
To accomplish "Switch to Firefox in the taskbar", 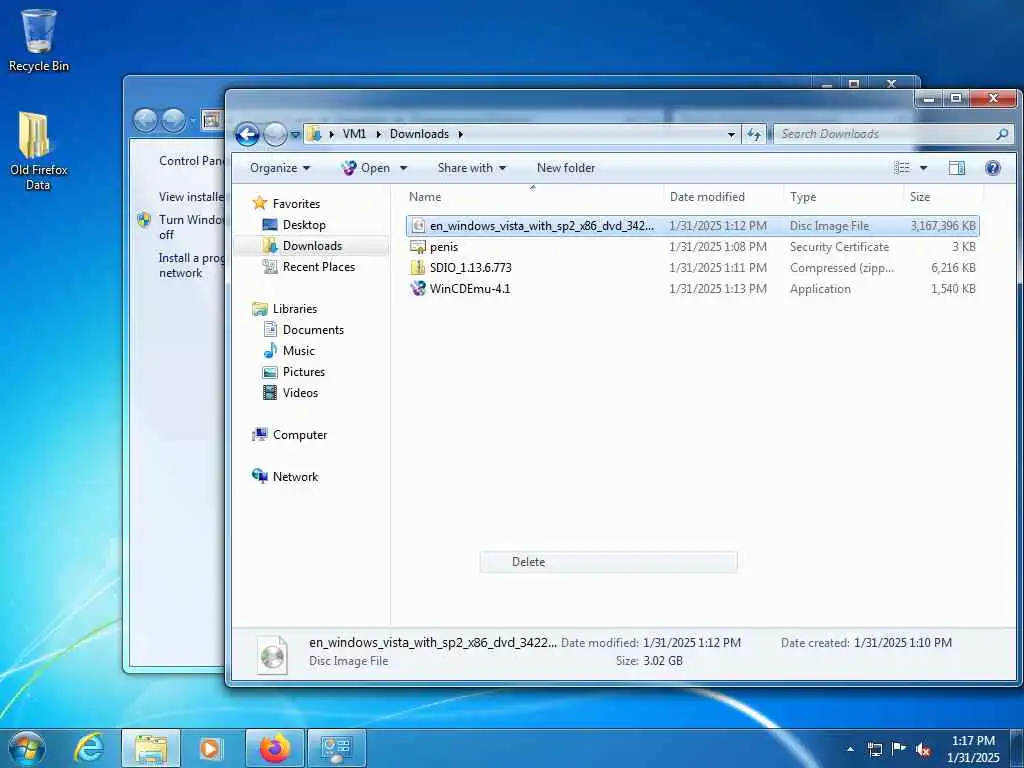I will (x=275, y=748).
